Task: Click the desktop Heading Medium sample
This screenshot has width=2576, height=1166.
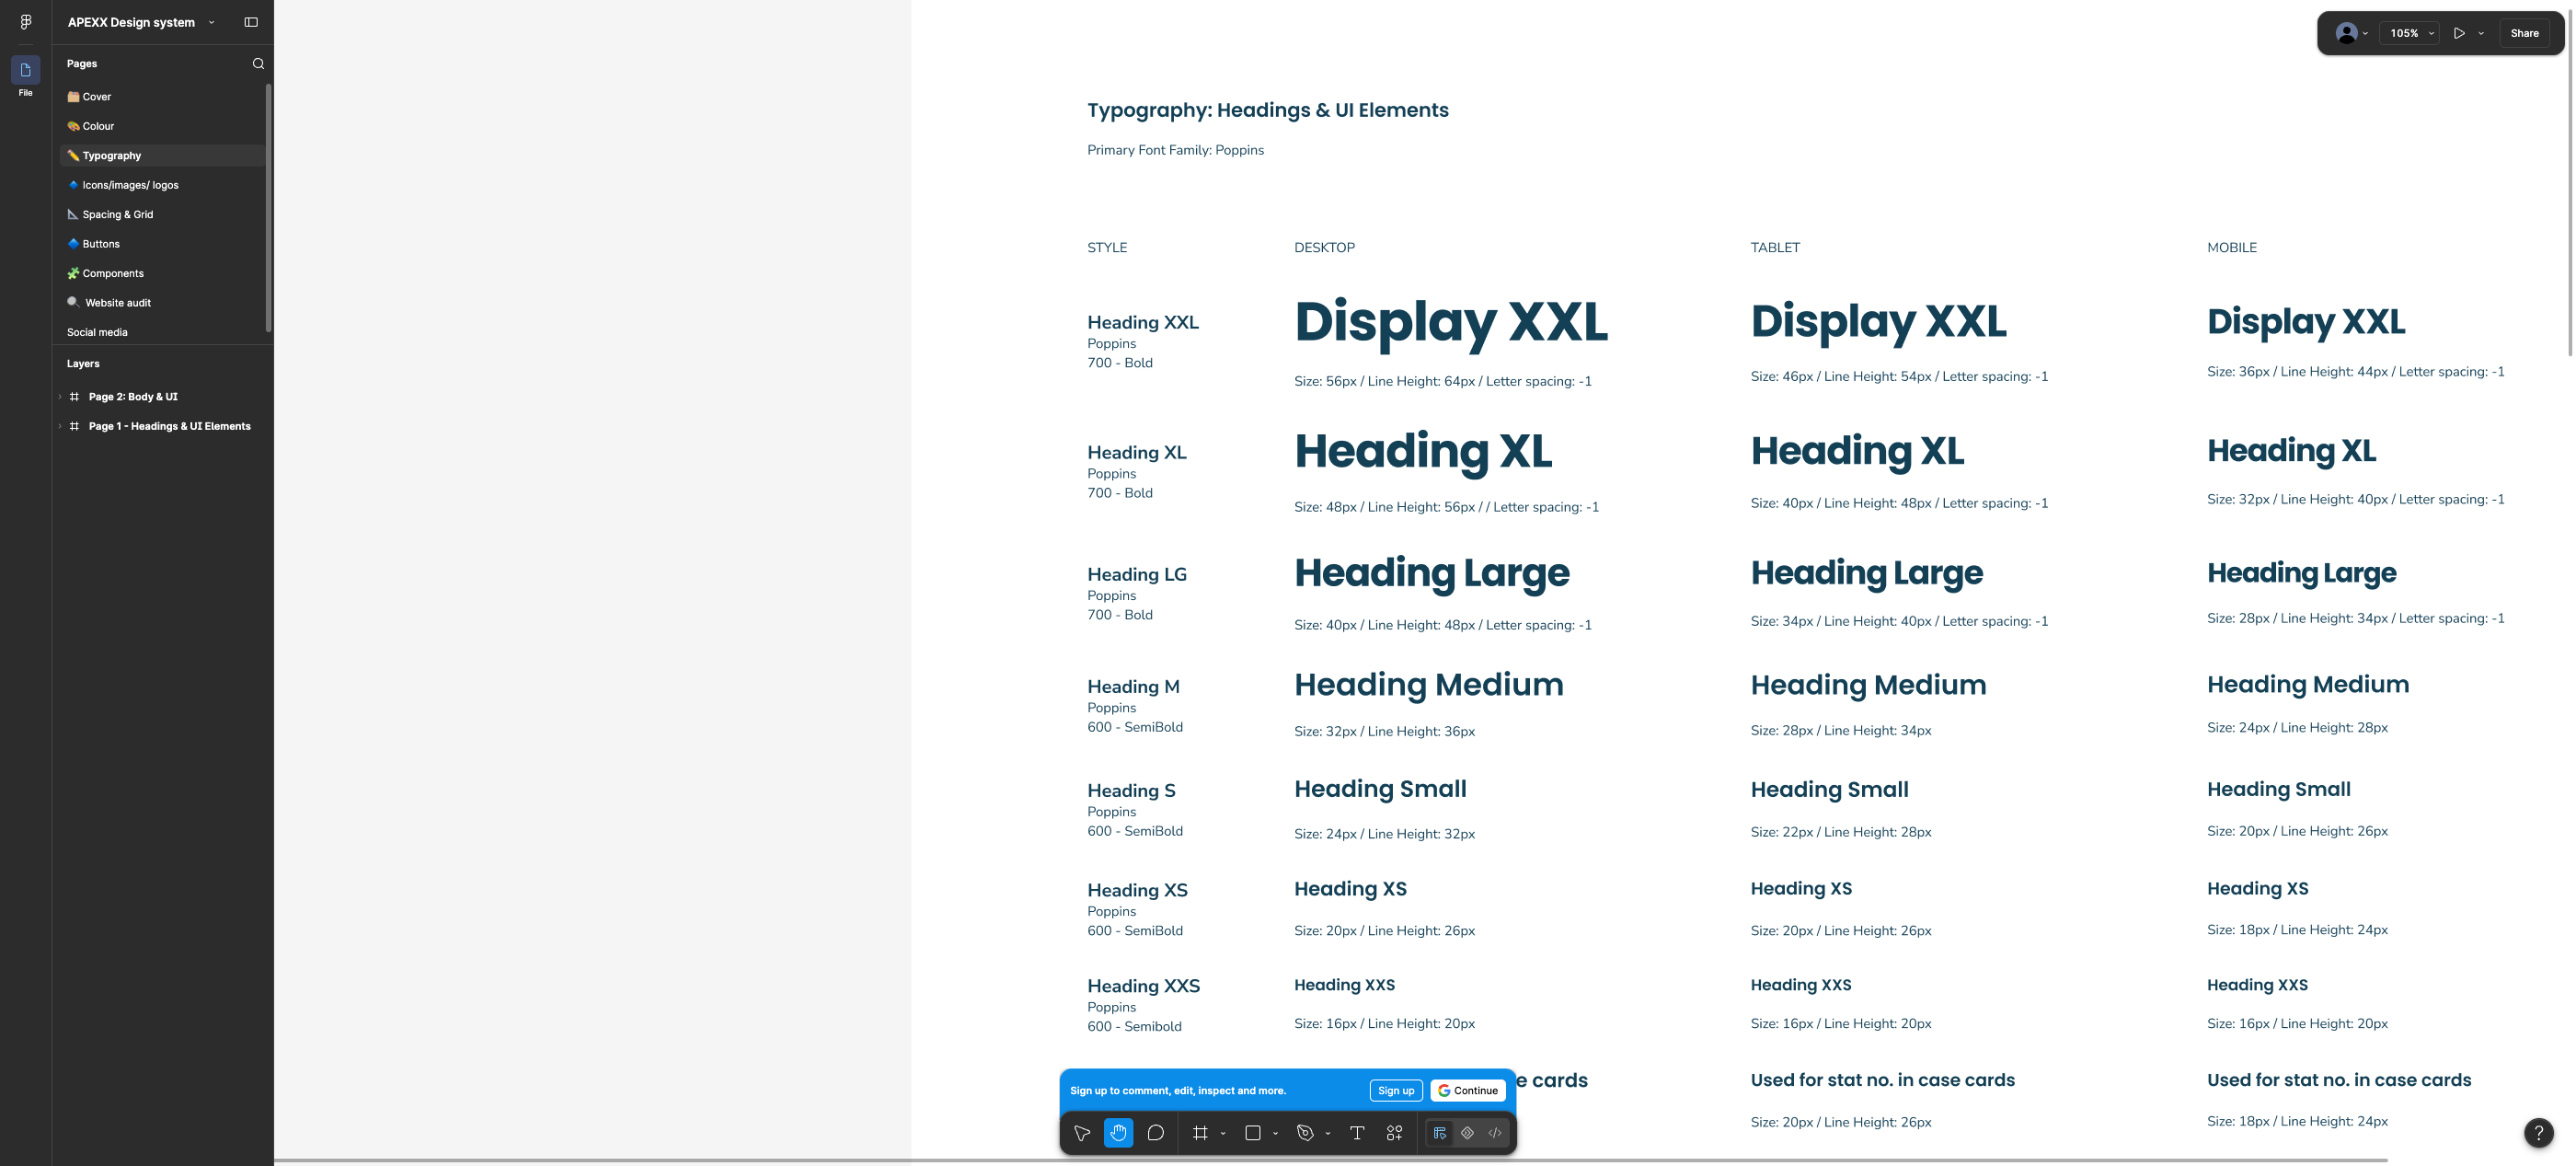Action: point(1428,685)
